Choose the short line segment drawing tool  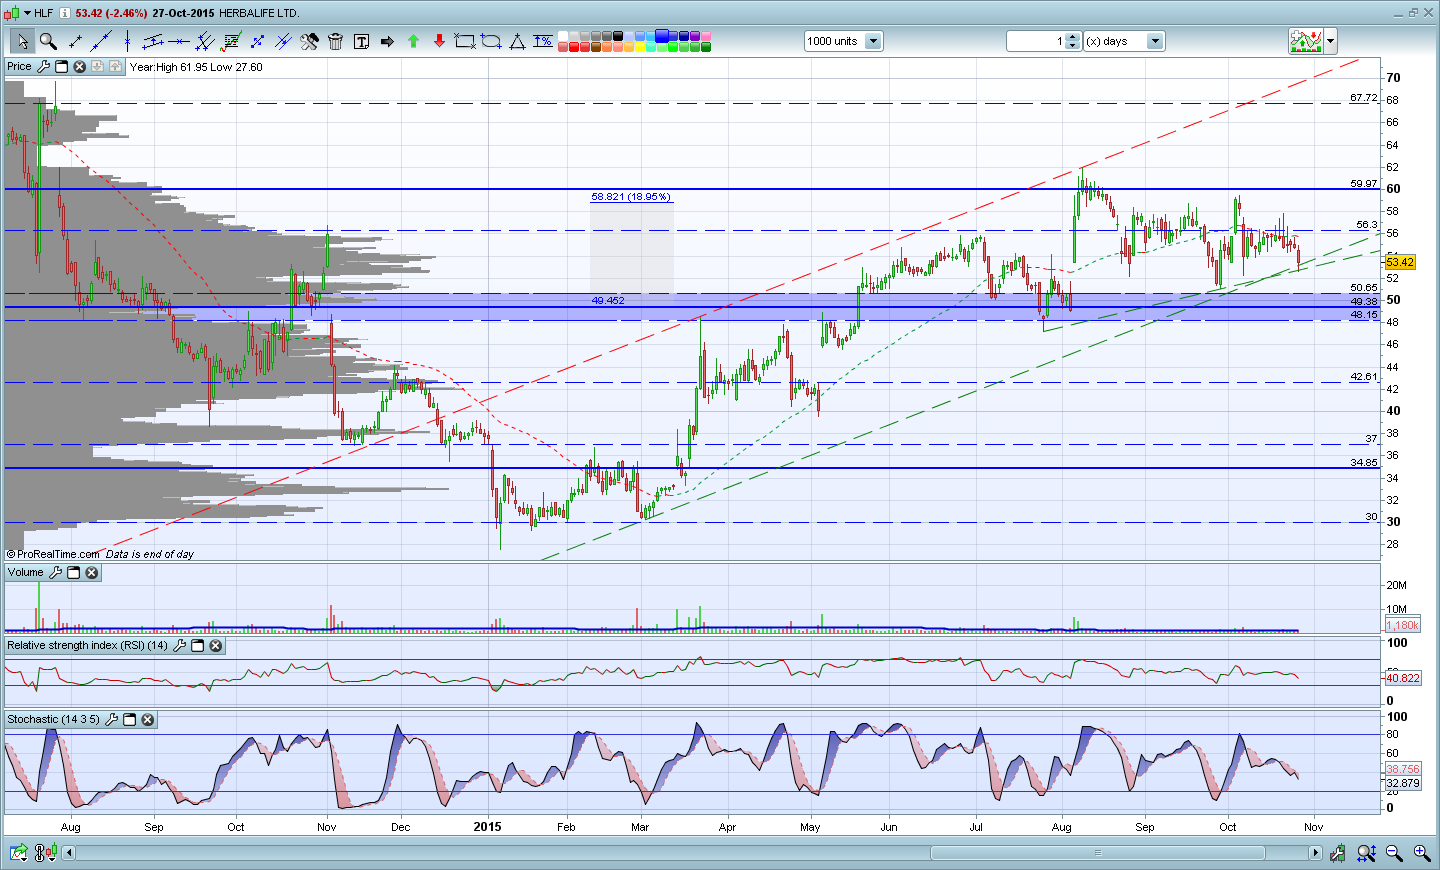(75, 41)
